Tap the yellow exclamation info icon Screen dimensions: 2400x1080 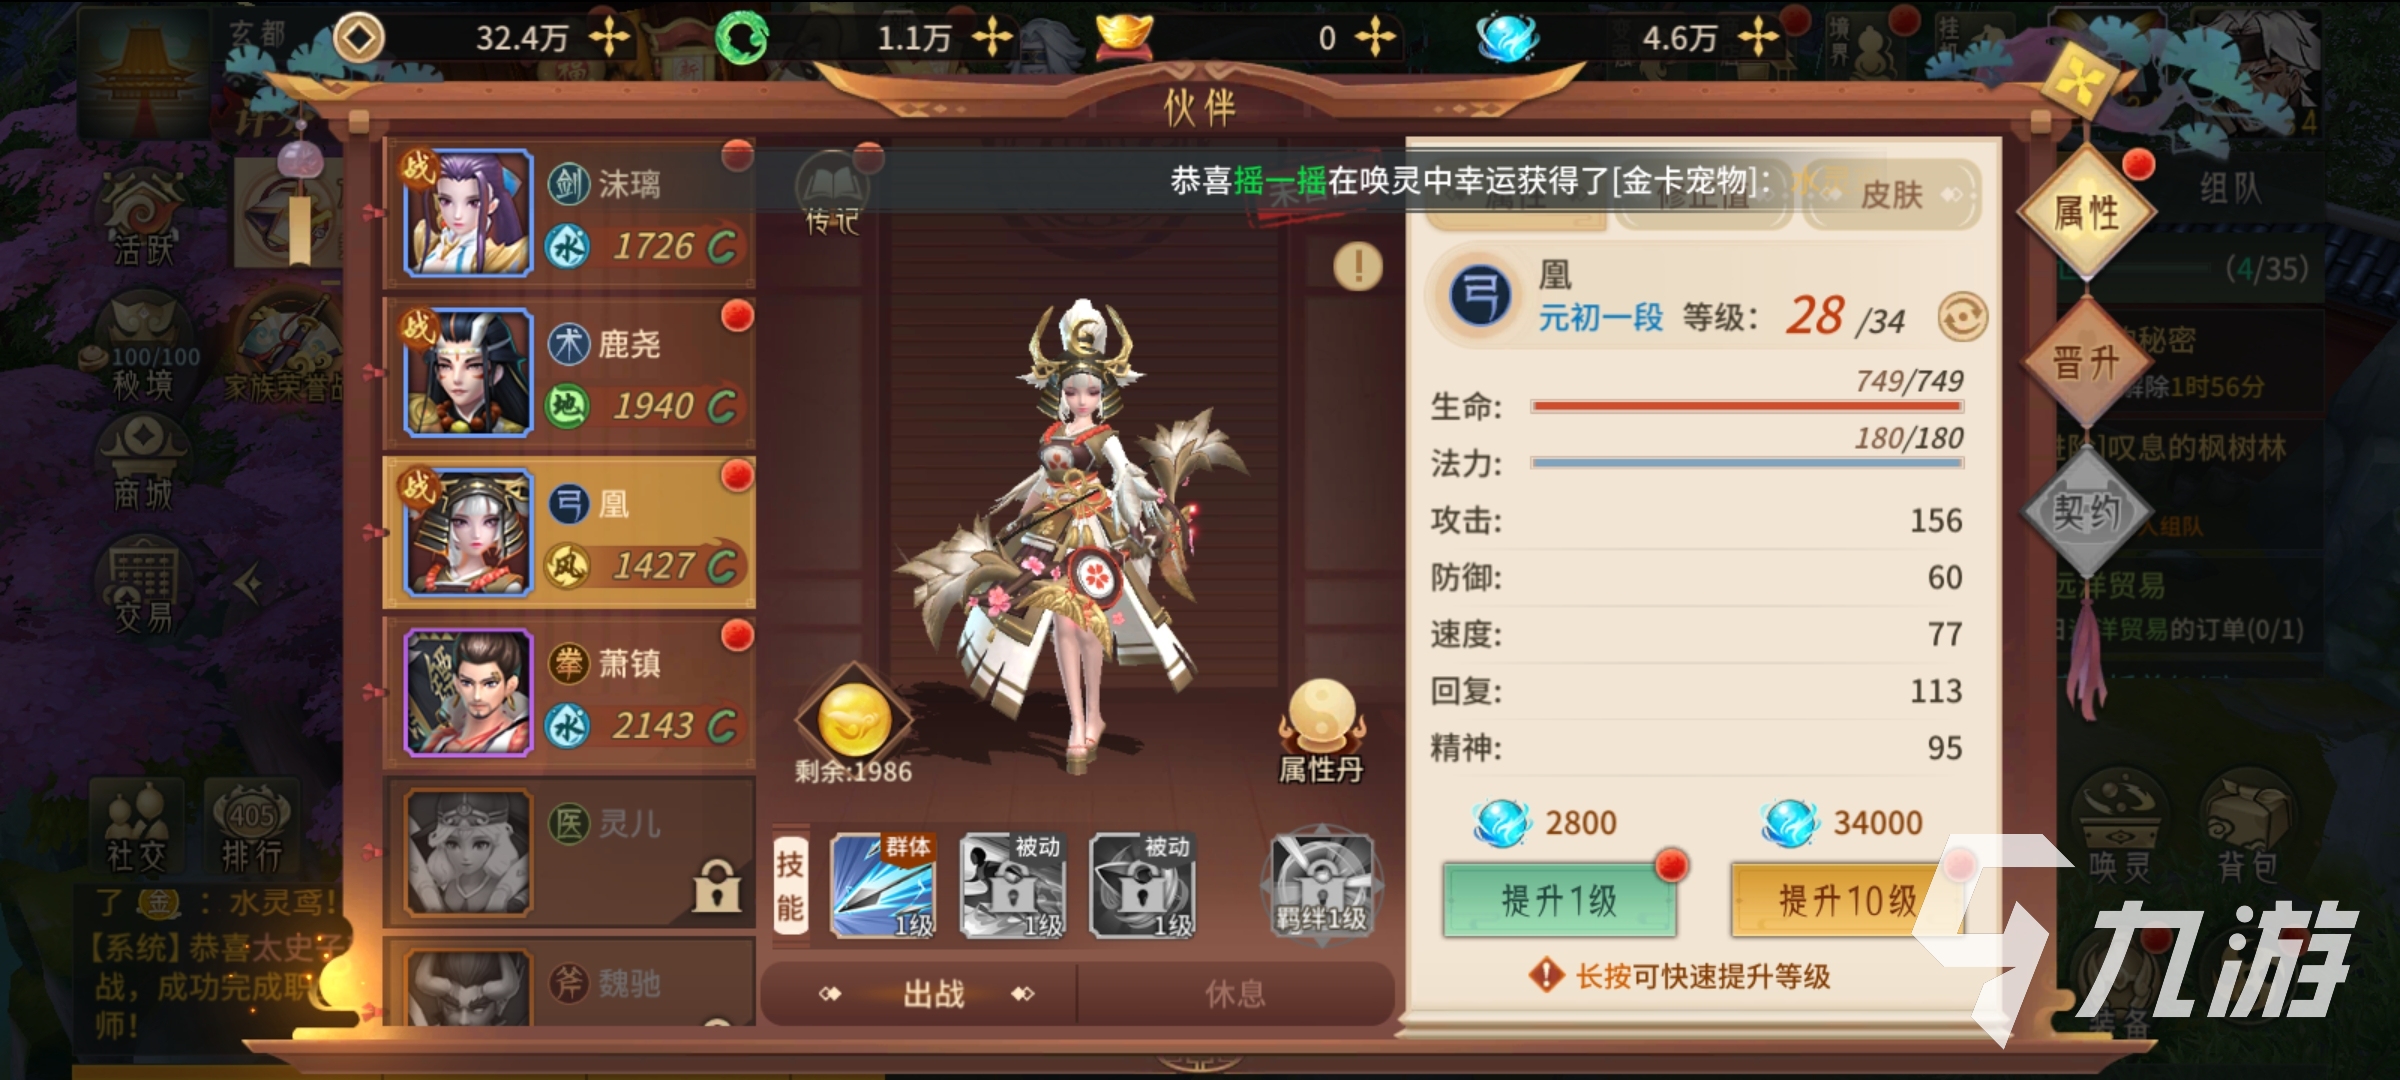tap(1357, 267)
